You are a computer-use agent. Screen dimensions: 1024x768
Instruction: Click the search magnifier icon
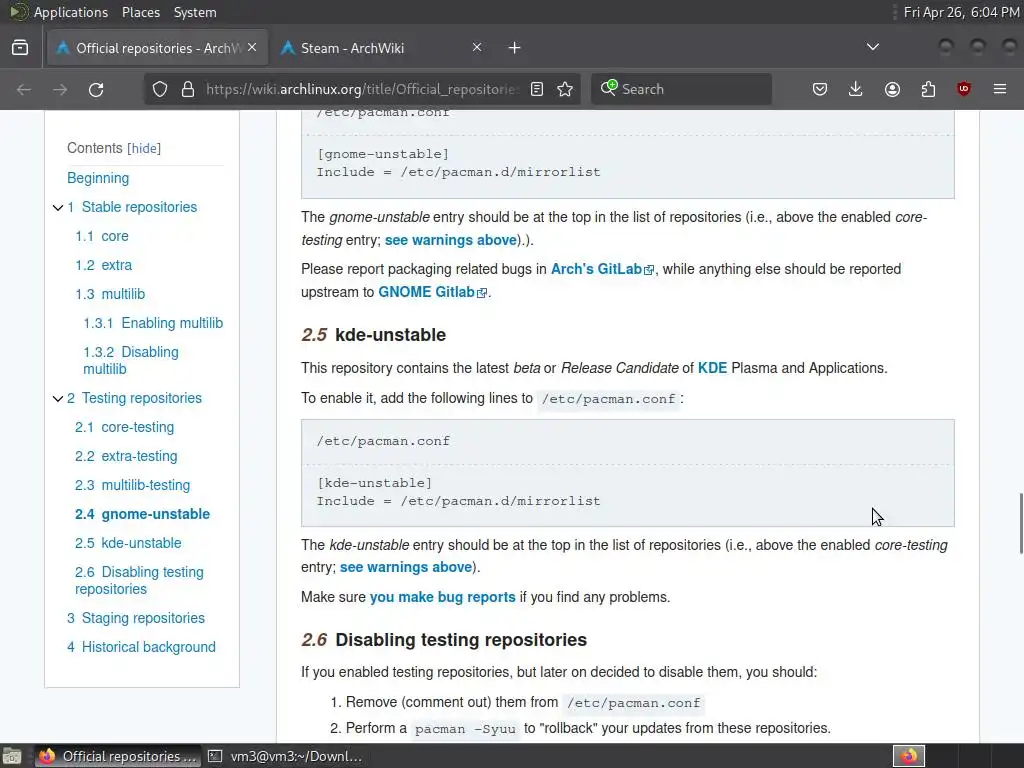pyautogui.click(x=609, y=88)
